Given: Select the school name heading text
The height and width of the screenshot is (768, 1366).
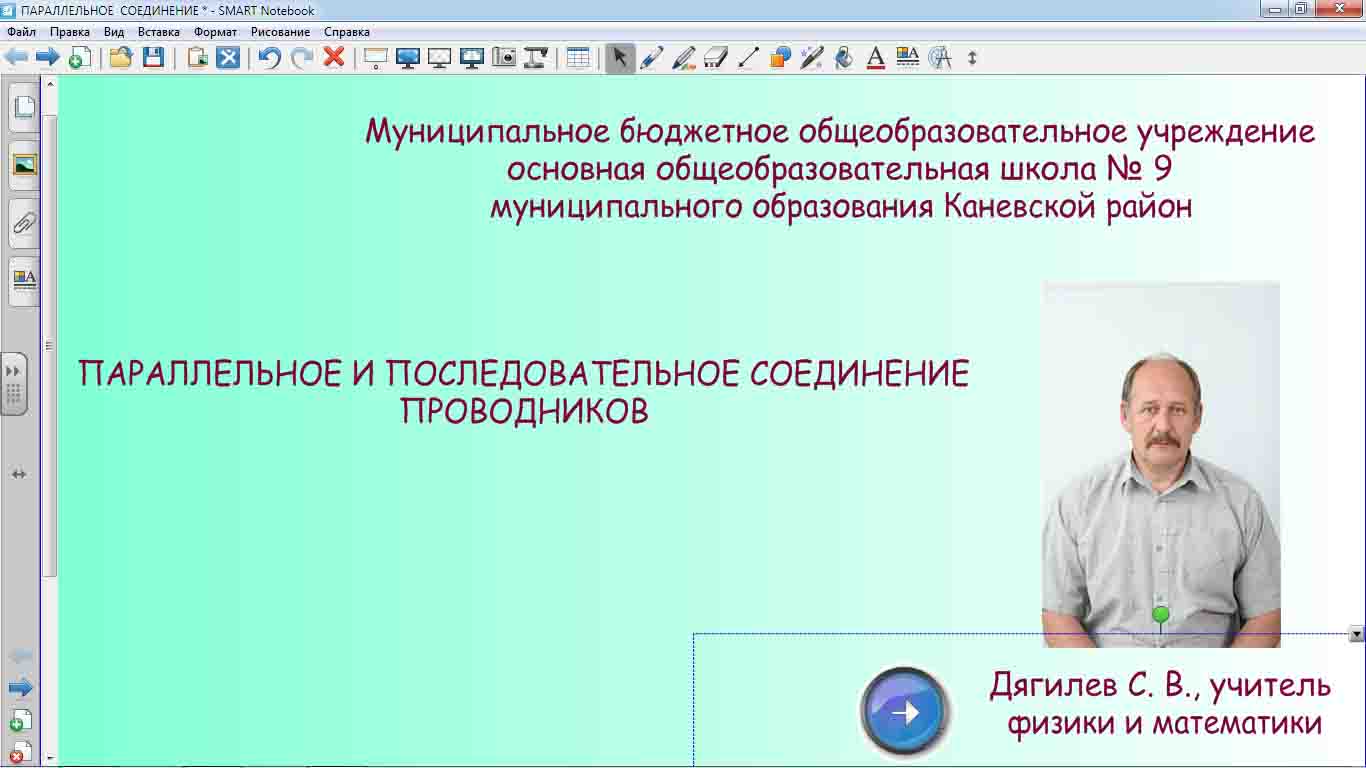Looking at the screenshot, I should [x=840, y=169].
